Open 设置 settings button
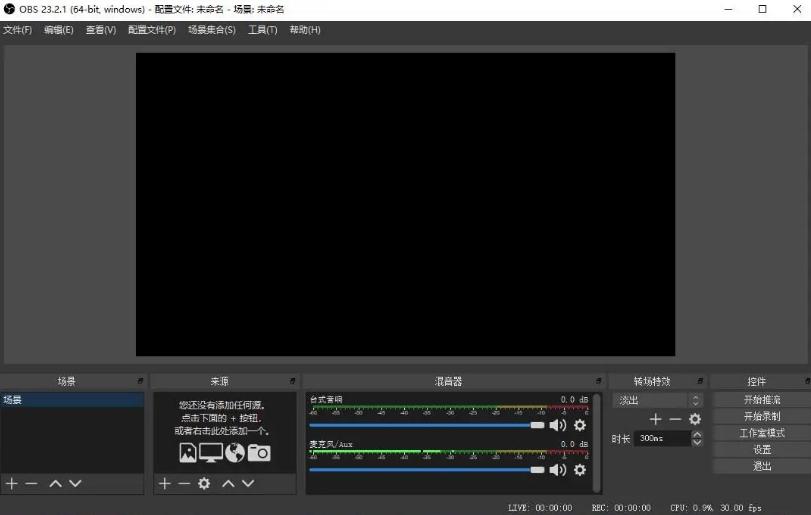This screenshot has width=811, height=515. [x=762, y=450]
